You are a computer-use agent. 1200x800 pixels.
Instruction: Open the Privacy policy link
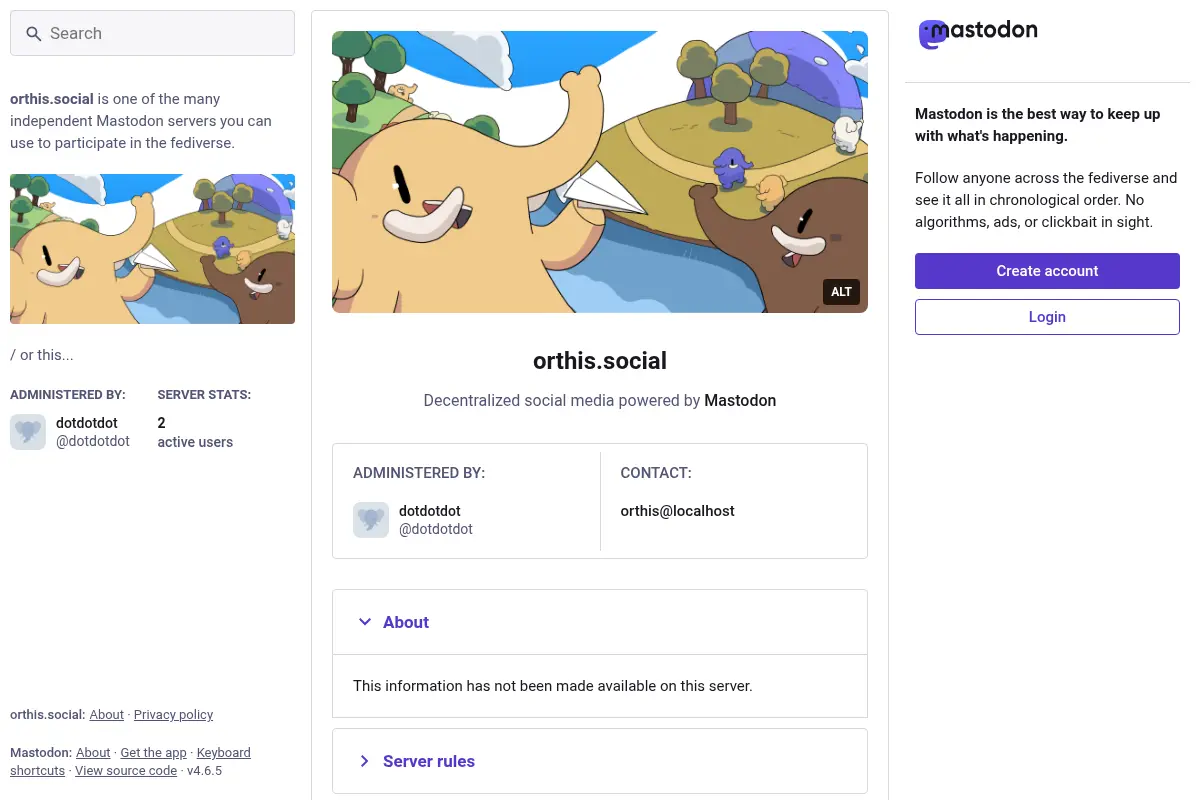point(173,715)
